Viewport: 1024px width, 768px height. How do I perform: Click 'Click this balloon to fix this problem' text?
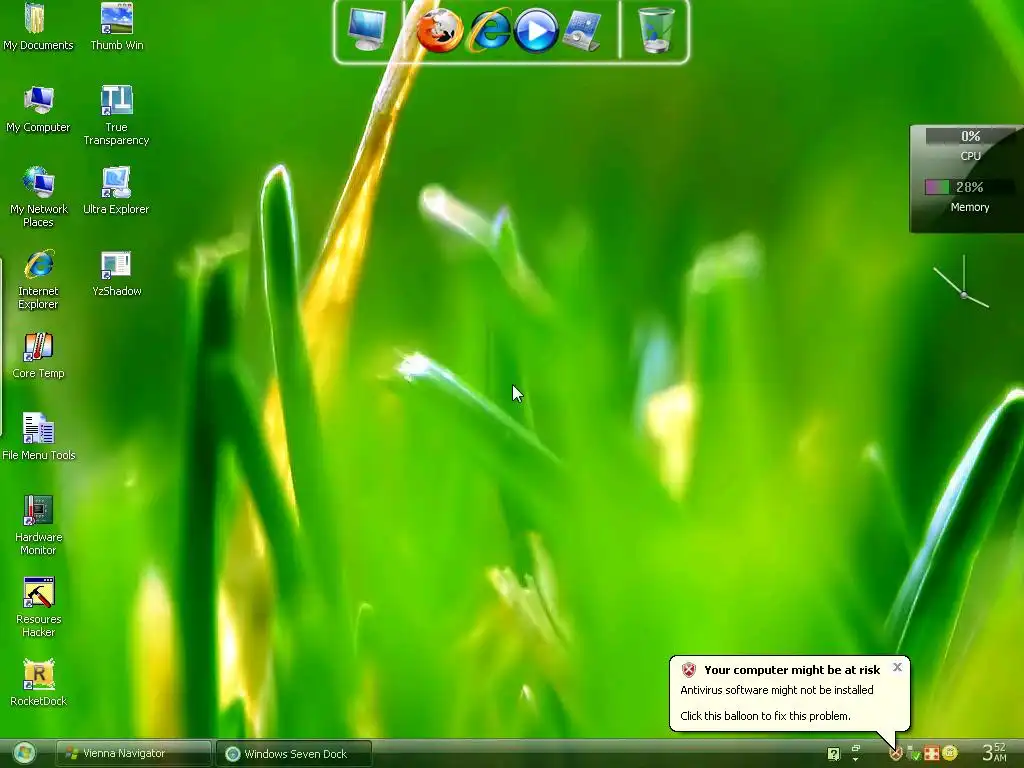point(765,716)
